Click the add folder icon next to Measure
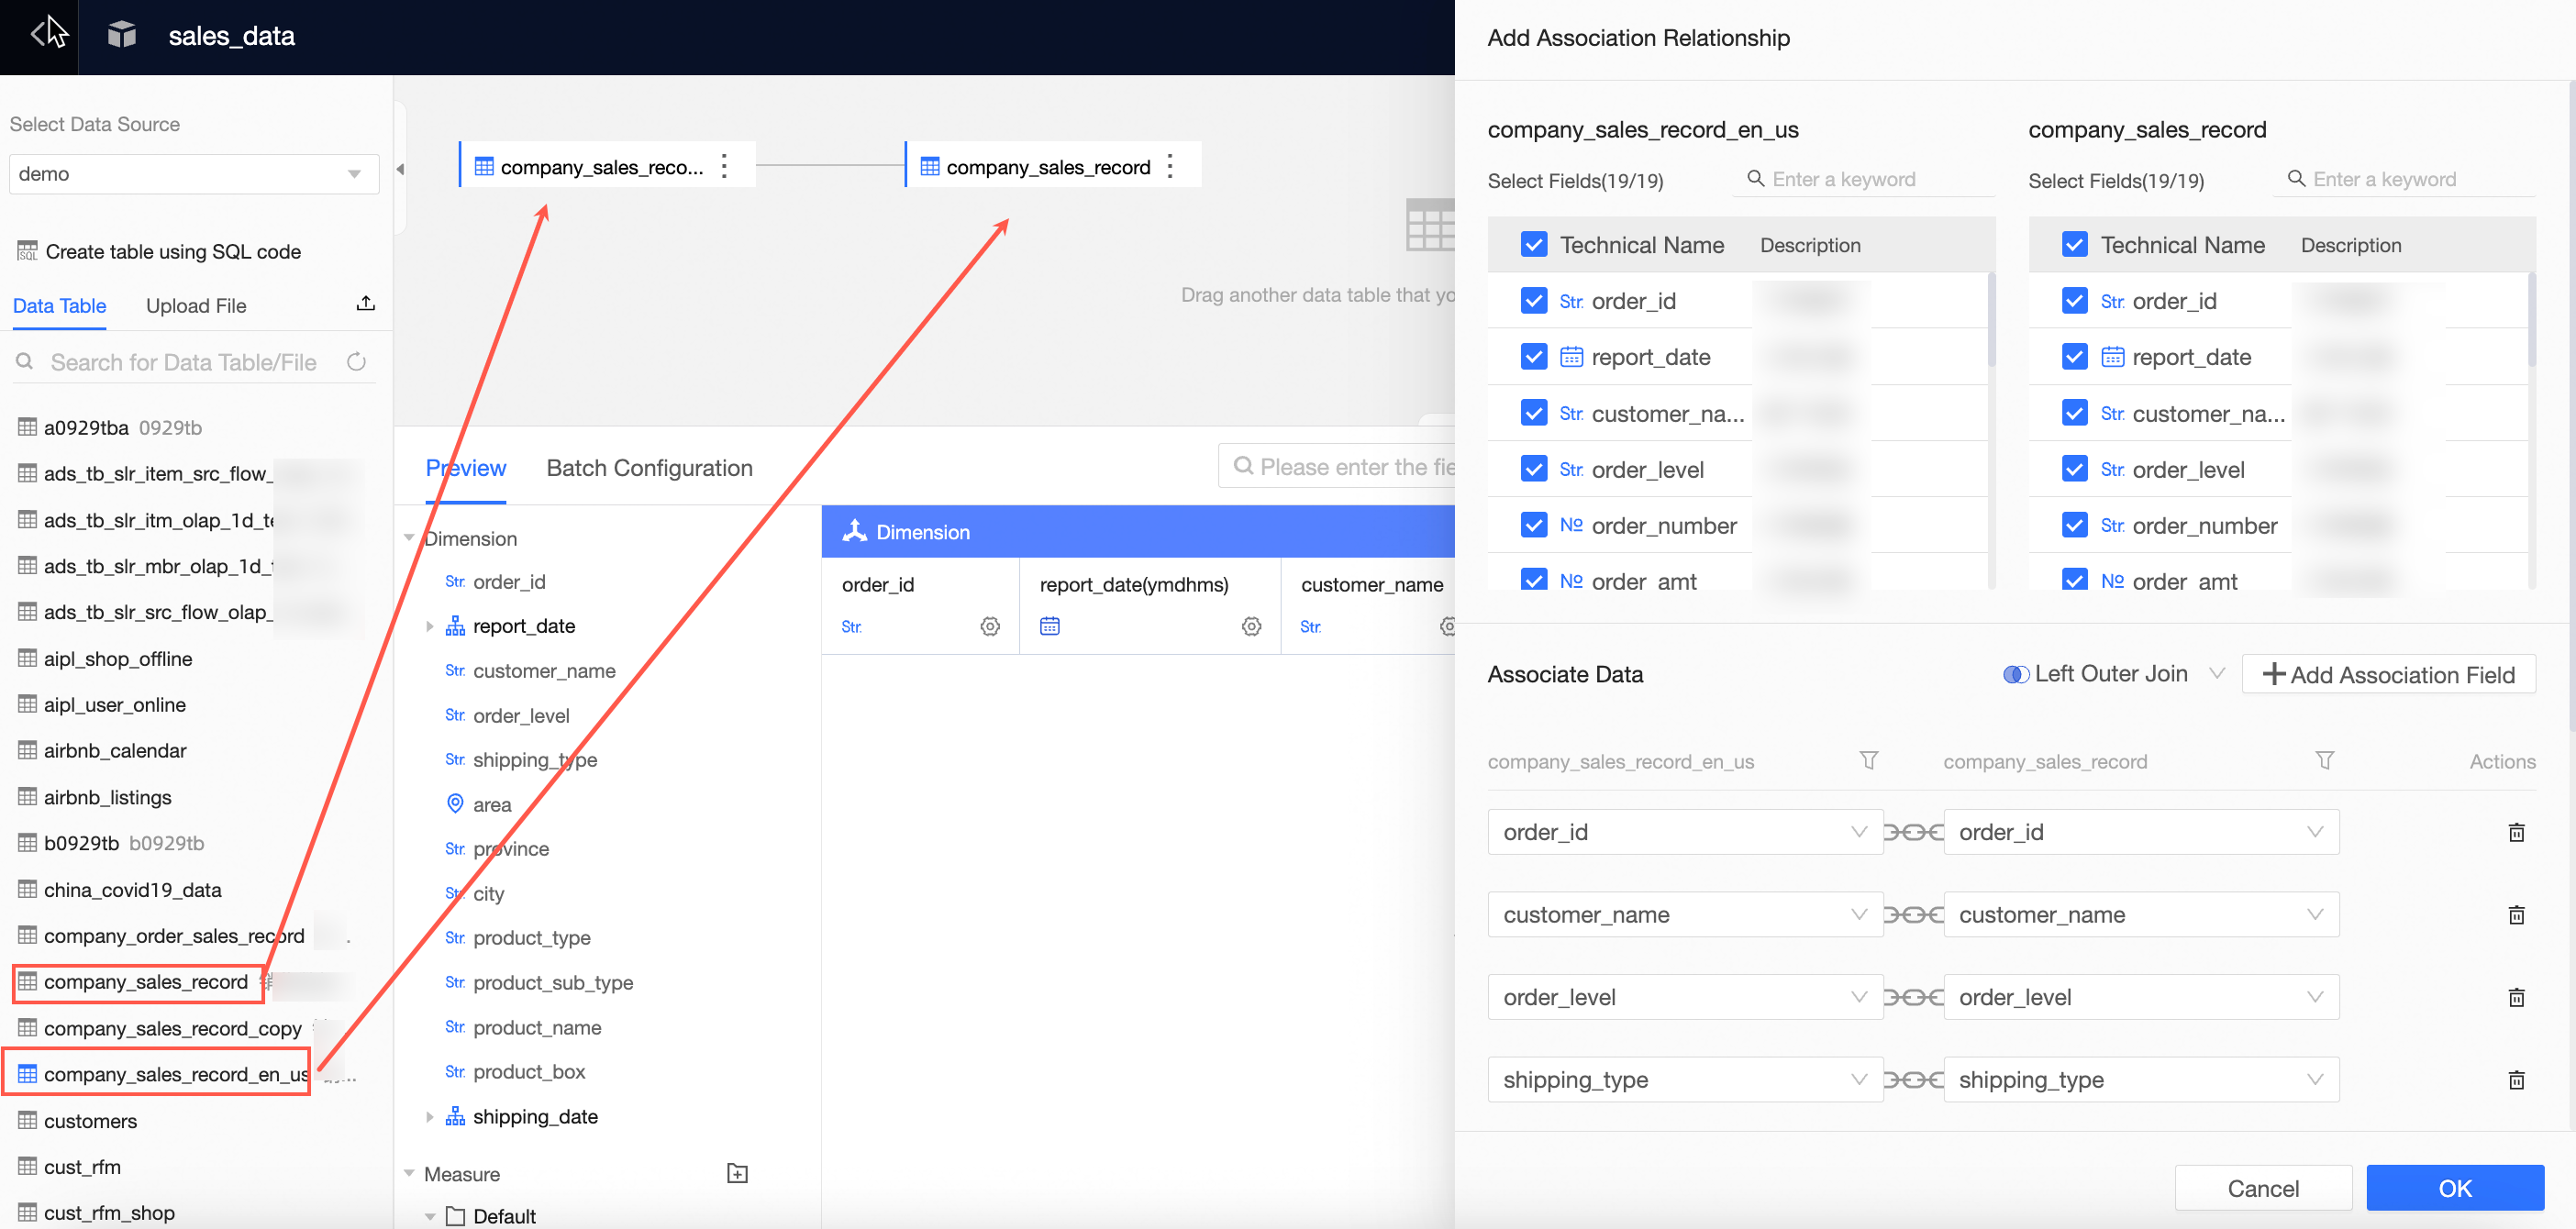The image size is (2576, 1229). pyautogui.click(x=737, y=1173)
